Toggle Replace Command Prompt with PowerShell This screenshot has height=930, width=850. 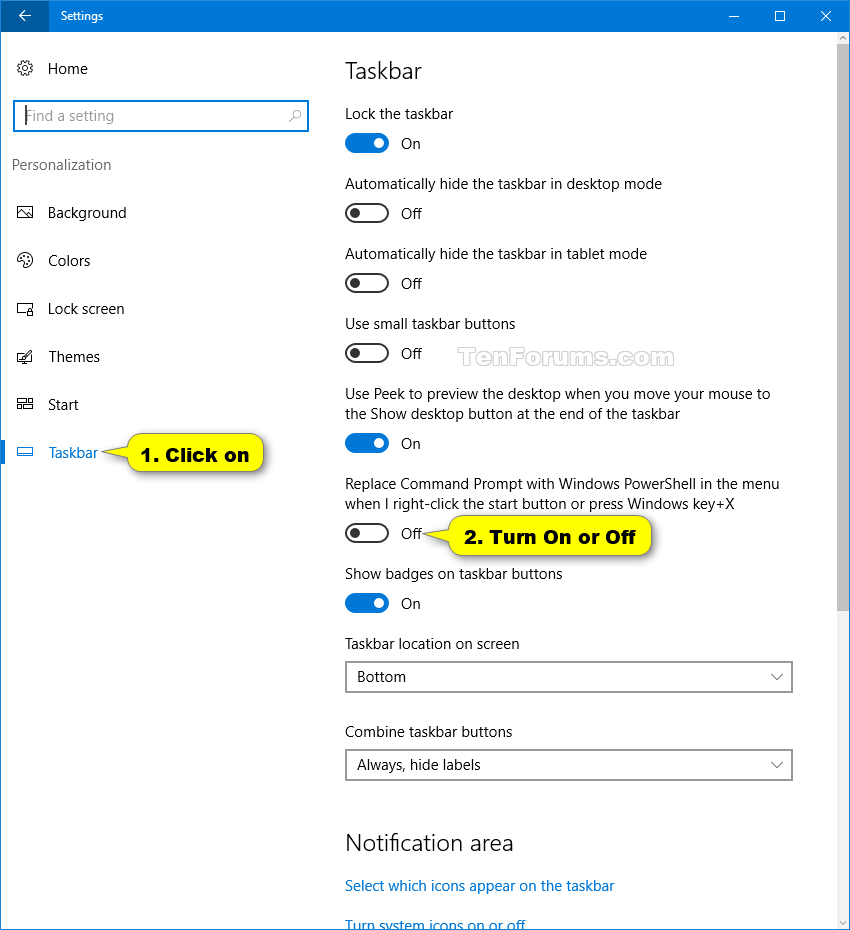367,533
